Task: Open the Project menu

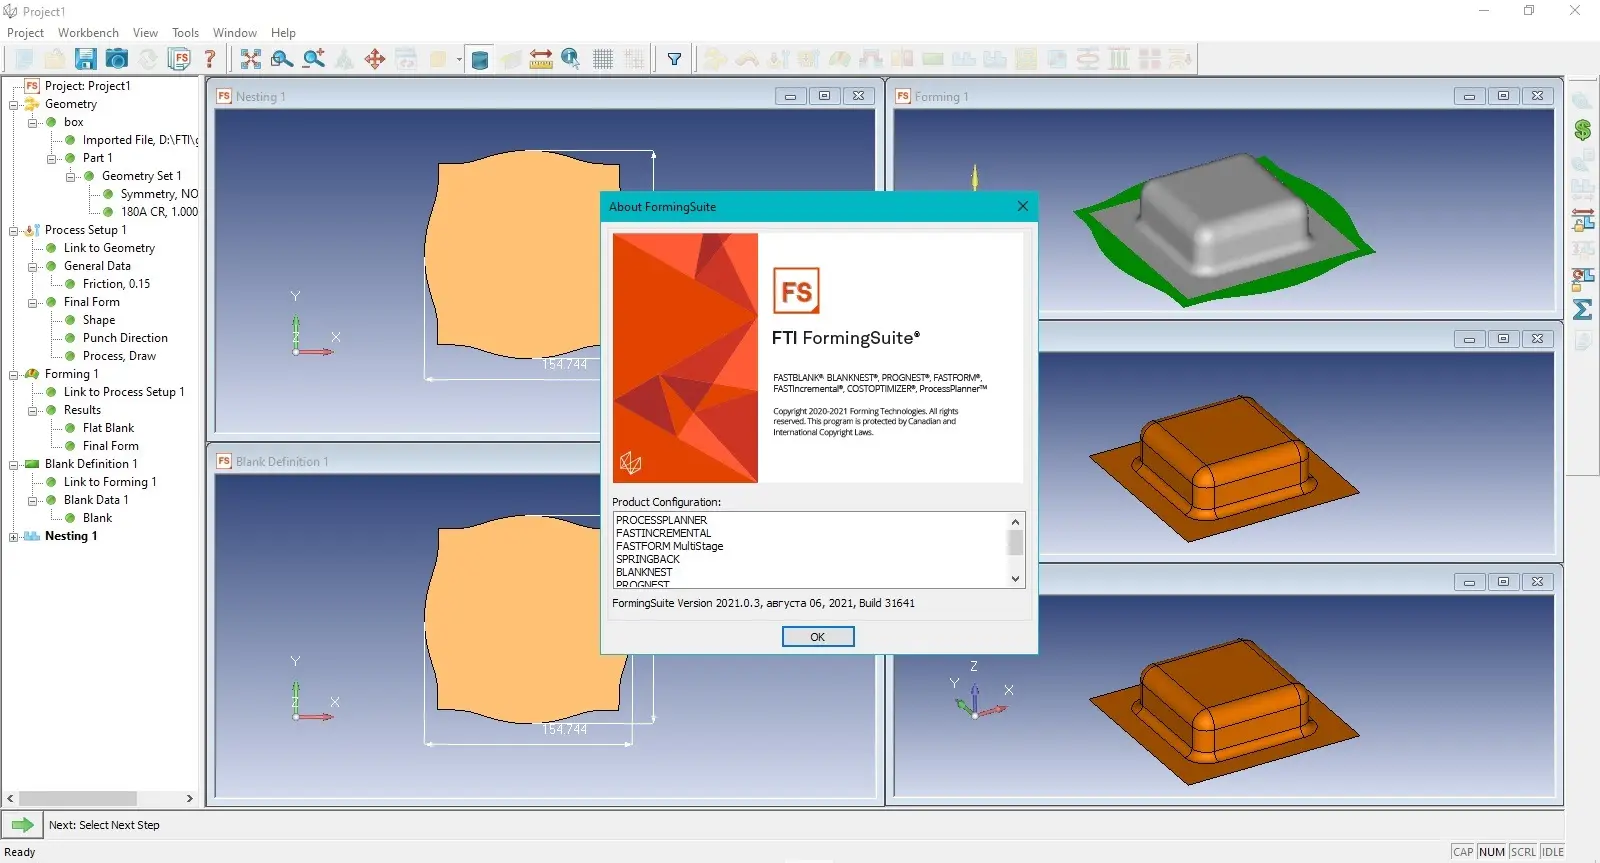Action: 25,33
